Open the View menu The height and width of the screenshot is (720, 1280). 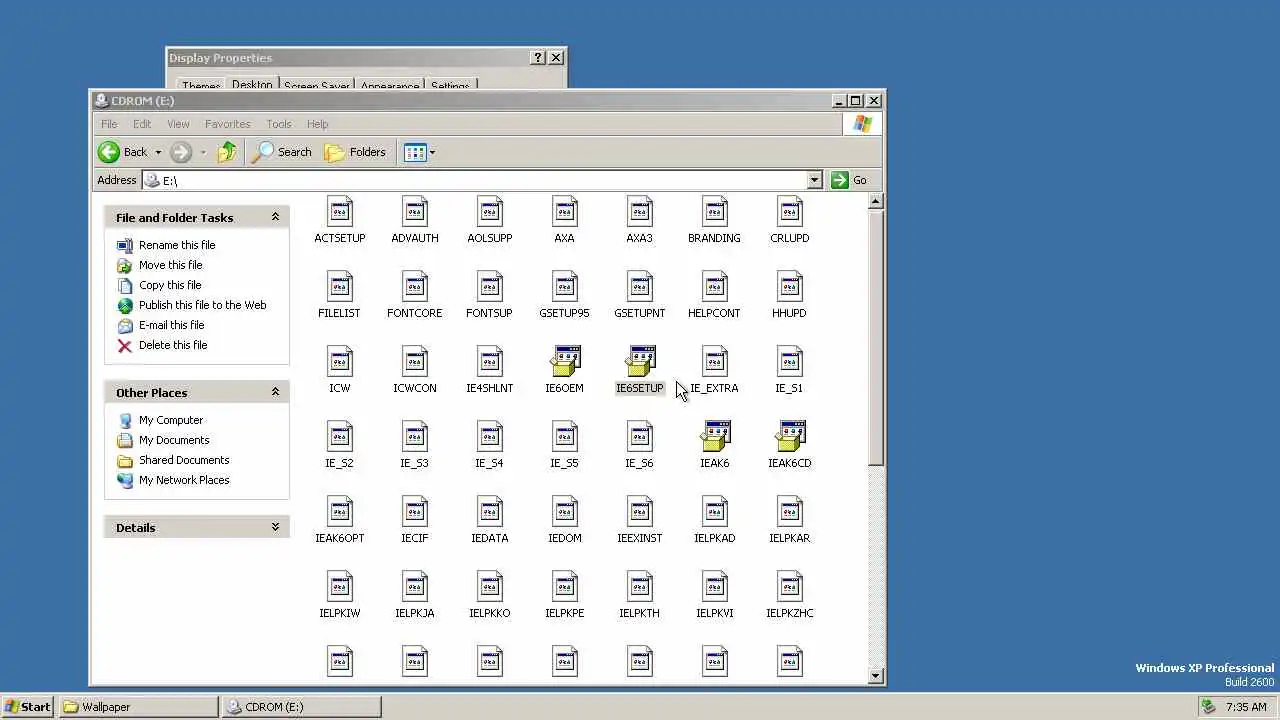pyautogui.click(x=178, y=124)
